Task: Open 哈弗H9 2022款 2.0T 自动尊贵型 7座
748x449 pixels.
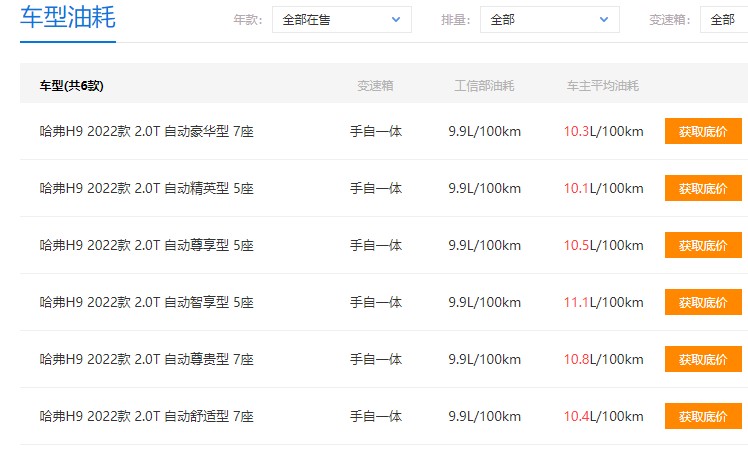Action: pyautogui.click(x=146, y=359)
